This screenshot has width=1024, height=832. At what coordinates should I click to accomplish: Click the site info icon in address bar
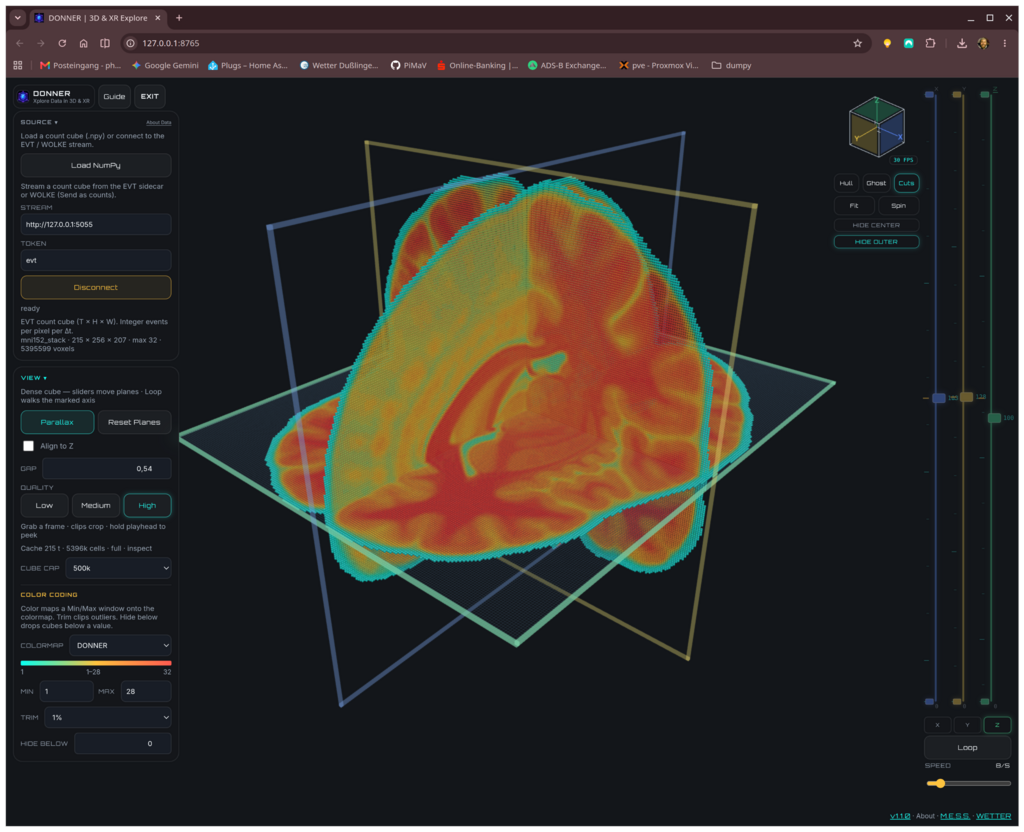(131, 43)
